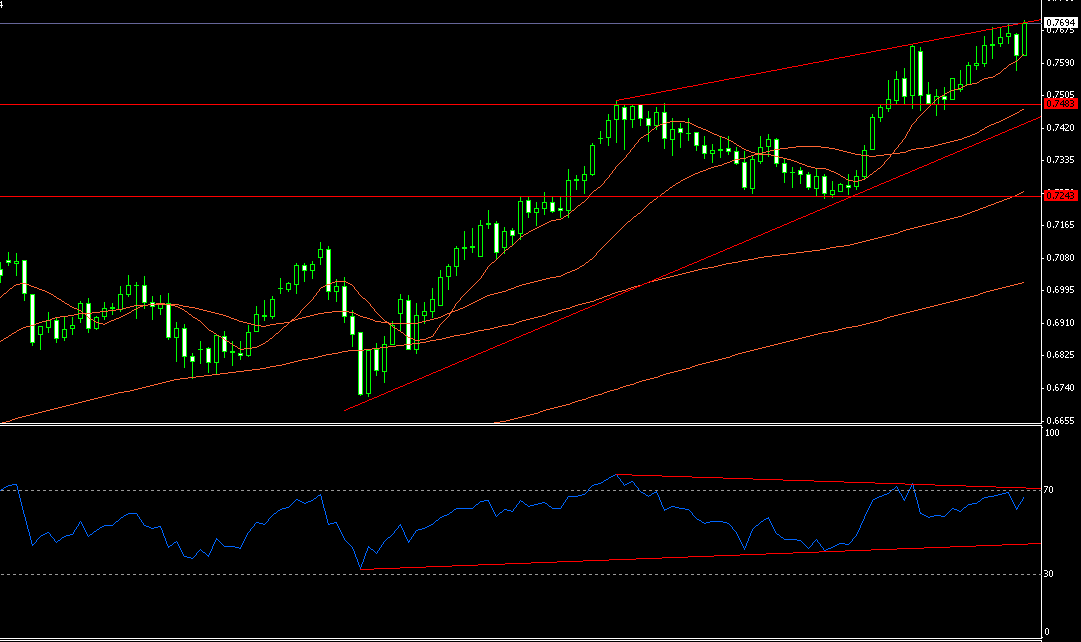Click the RSI scale value 100
The image size is (1081, 642).
click(1052, 433)
